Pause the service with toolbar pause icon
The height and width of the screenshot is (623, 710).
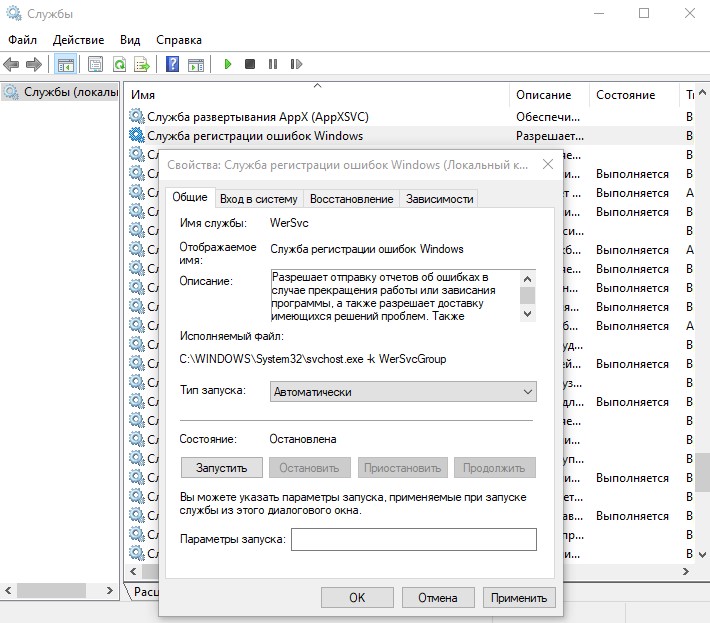tap(273, 64)
